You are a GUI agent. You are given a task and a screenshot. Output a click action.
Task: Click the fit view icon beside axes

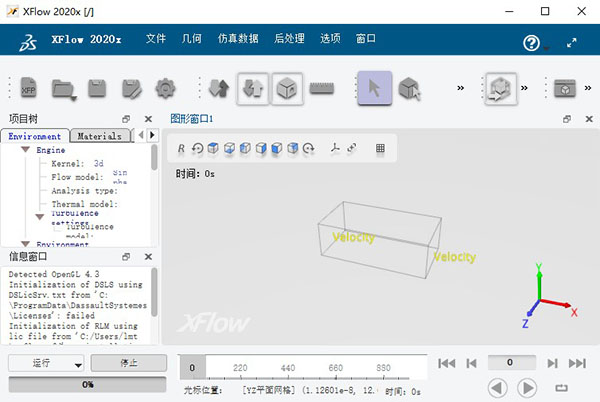tap(352, 148)
